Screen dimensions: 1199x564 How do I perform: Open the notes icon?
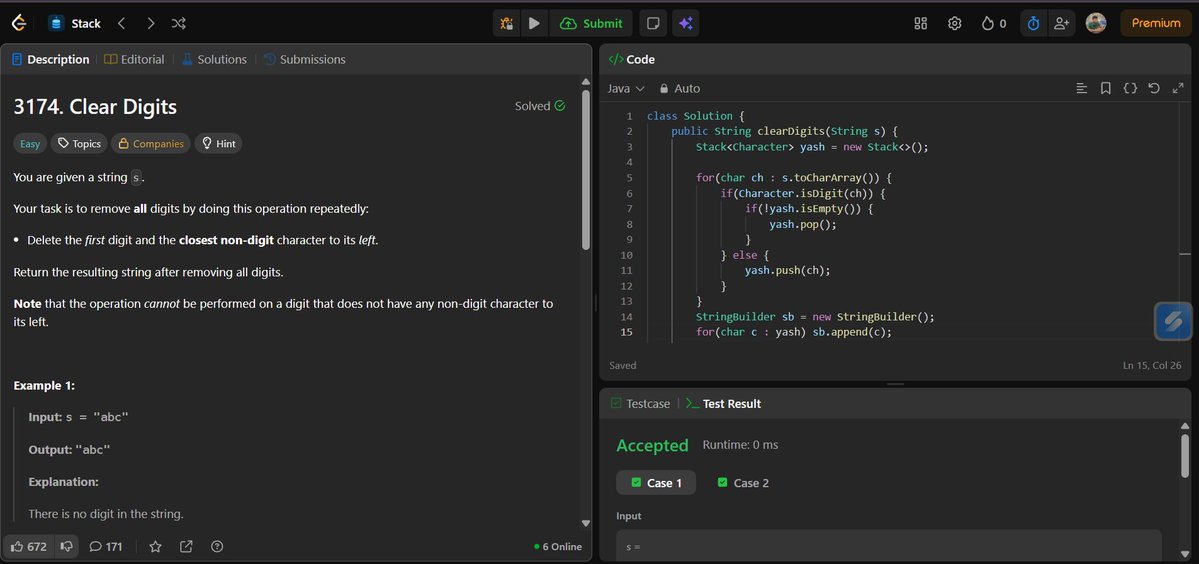tap(653, 24)
